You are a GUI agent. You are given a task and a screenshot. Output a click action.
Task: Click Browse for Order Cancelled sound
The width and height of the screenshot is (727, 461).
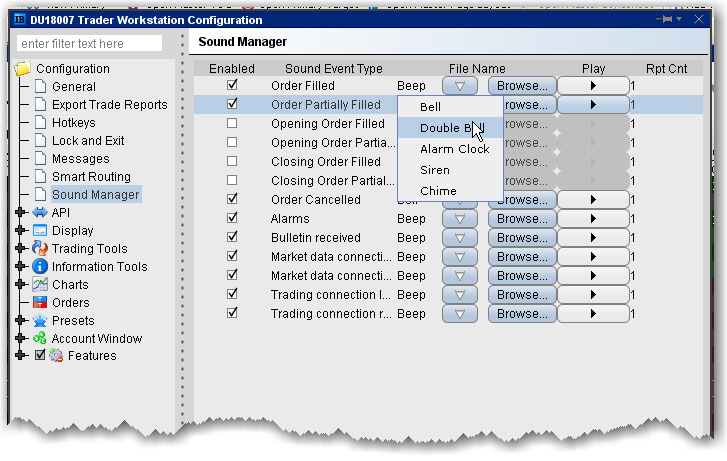pos(521,200)
